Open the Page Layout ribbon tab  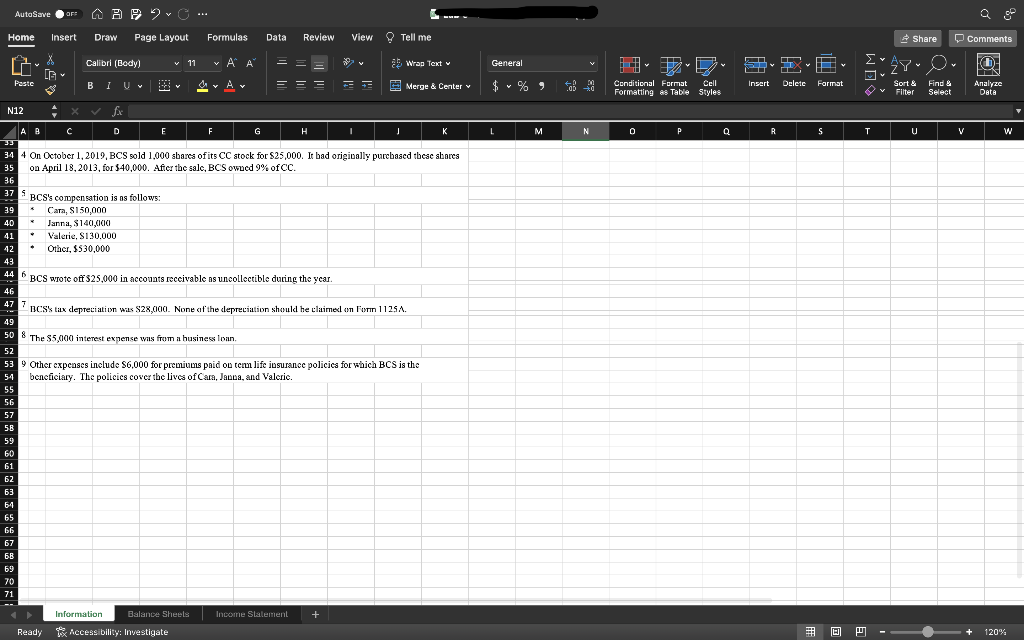[161, 37]
